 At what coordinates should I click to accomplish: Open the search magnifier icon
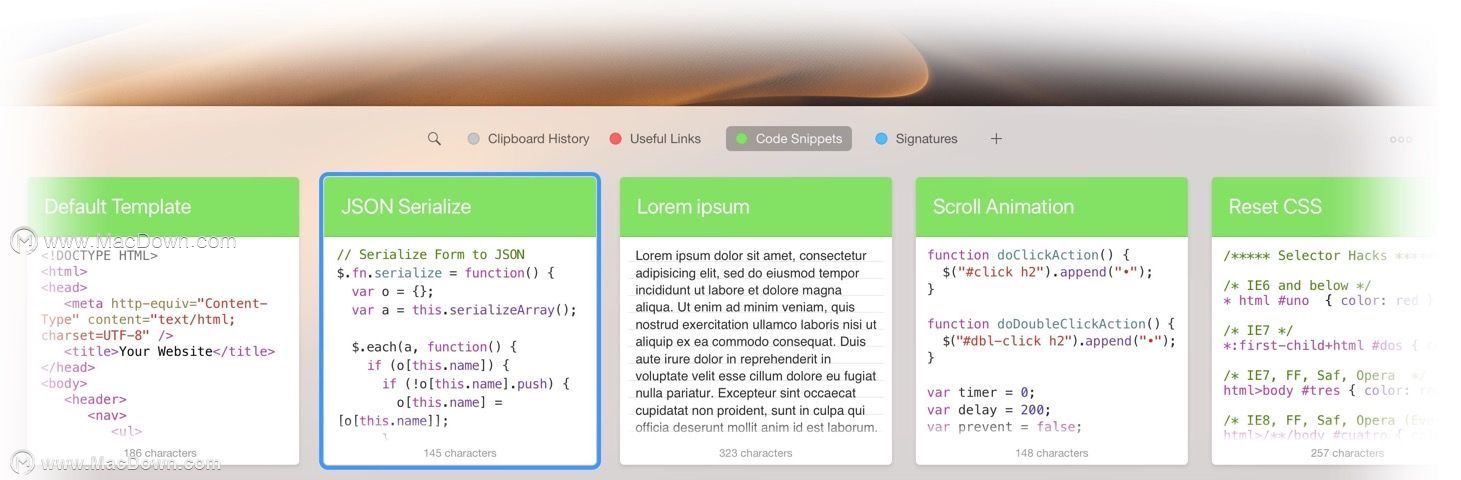click(x=434, y=139)
